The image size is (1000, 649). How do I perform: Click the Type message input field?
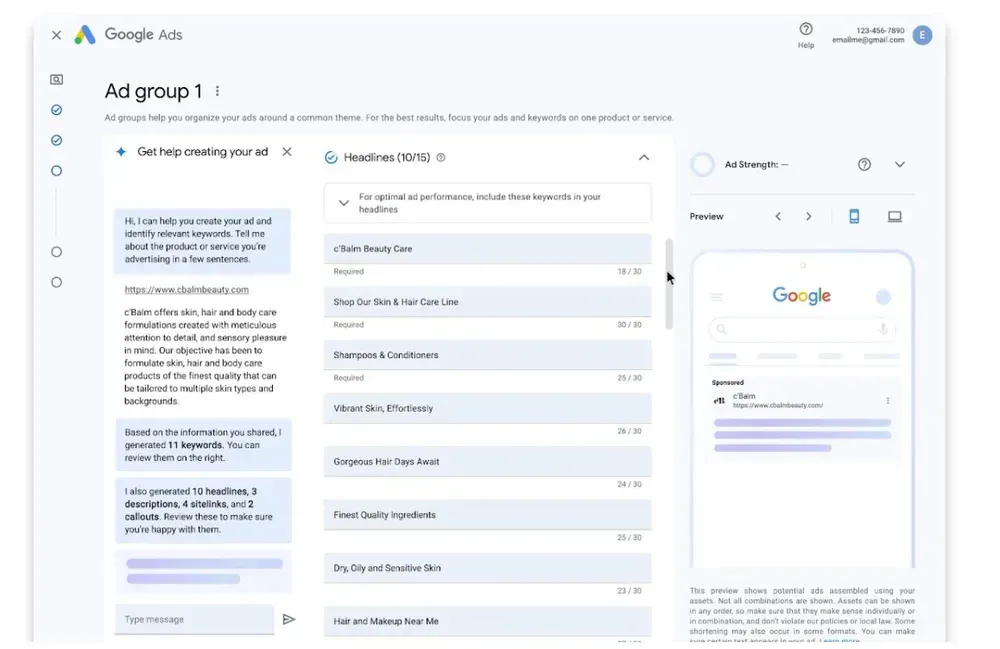194,619
